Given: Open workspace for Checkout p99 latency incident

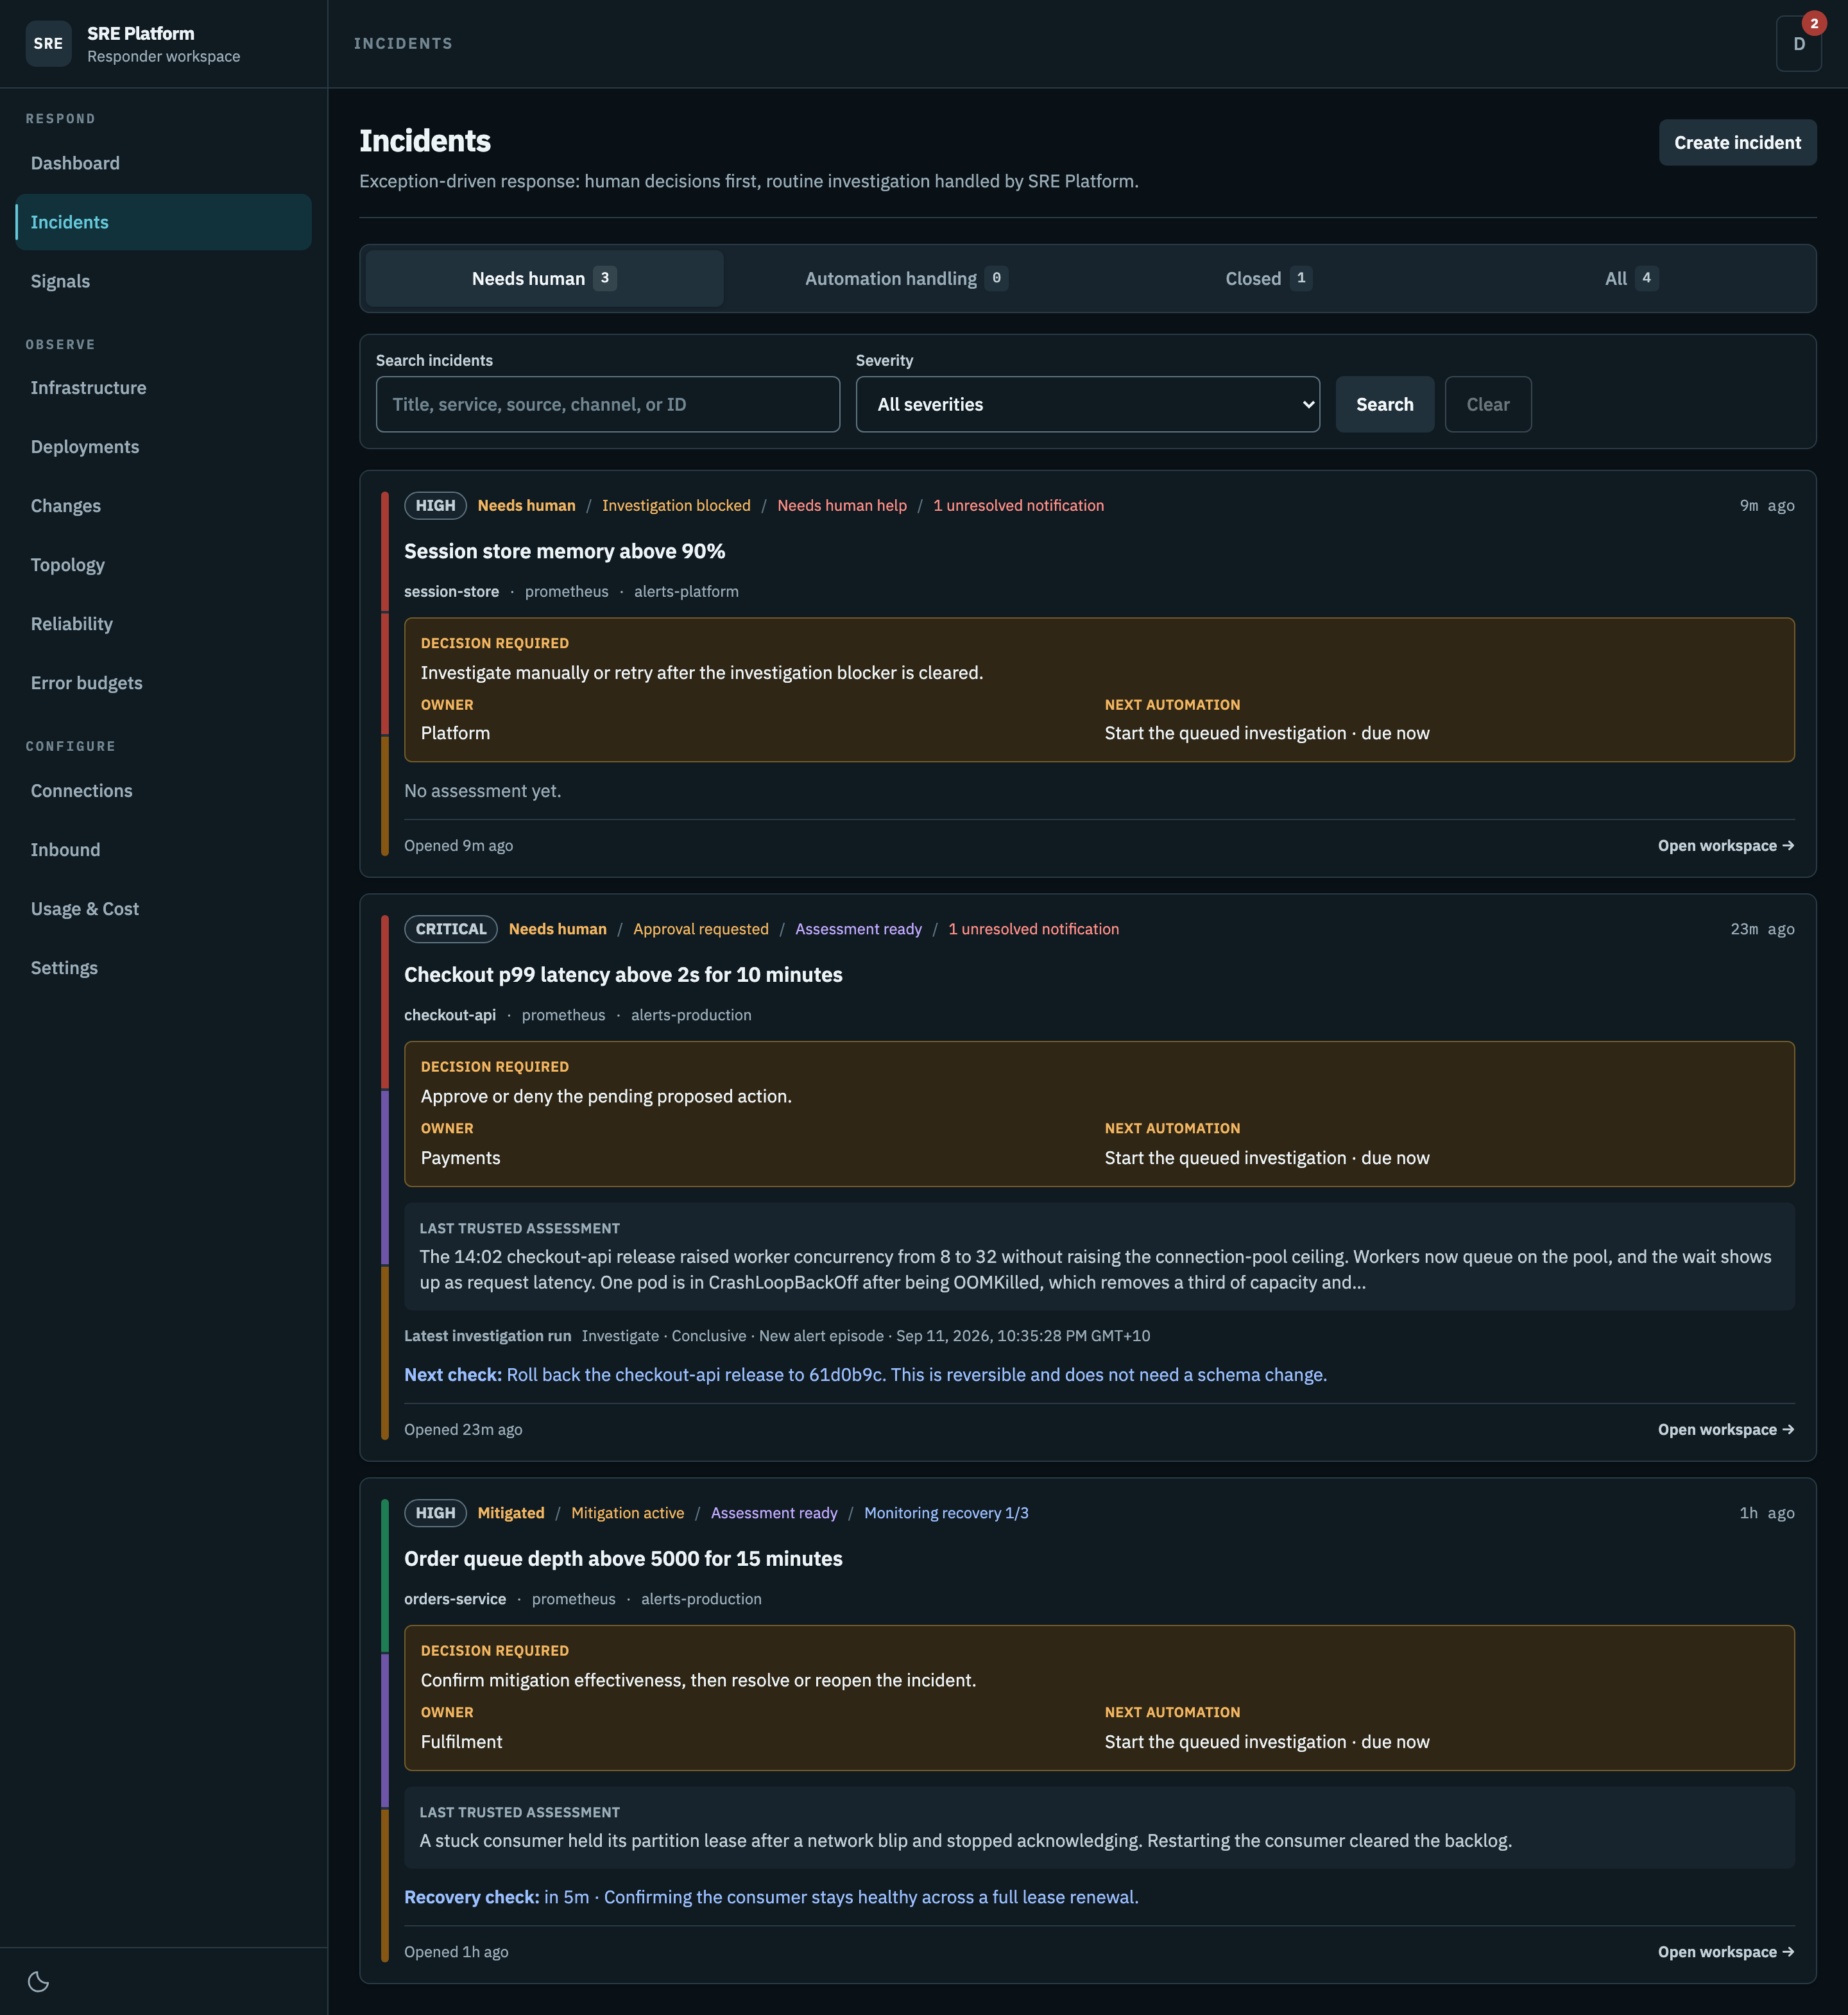Looking at the screenshot, I should [x=1725, y=1430].
